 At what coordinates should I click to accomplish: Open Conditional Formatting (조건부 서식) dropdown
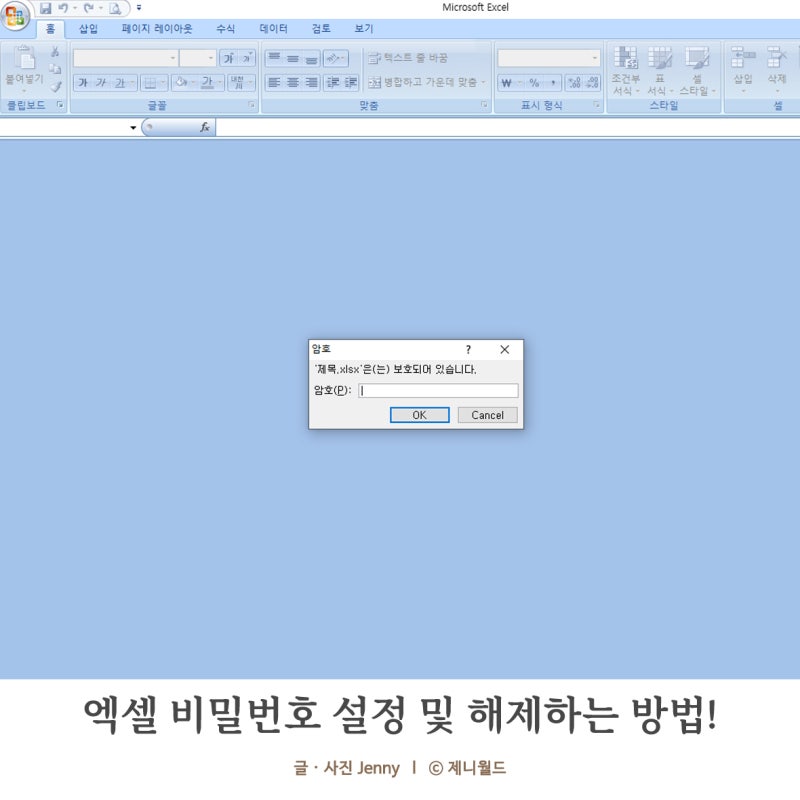point(626,70)
